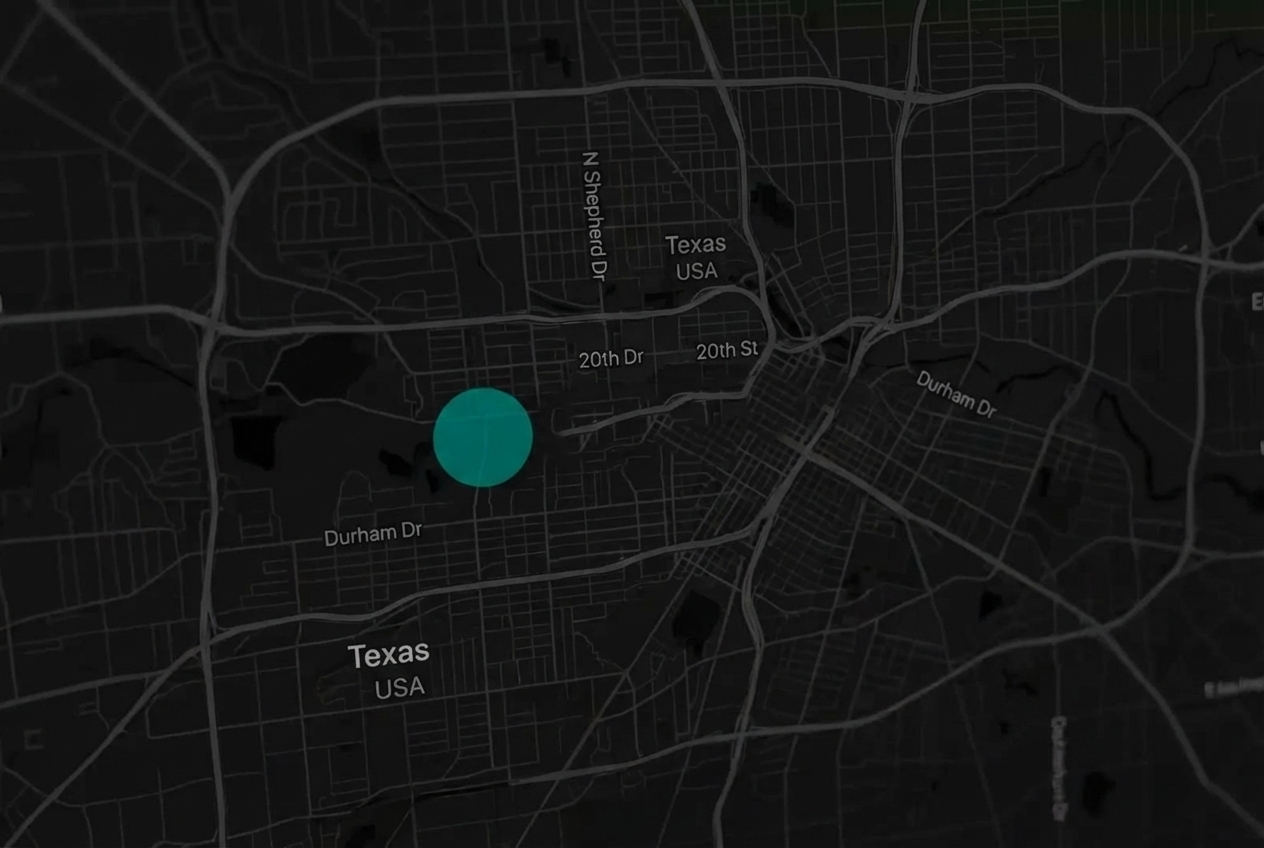This screenshot has height=848, width=1264.
Task: Click the teal circular location marker
Action: [483, 437]
